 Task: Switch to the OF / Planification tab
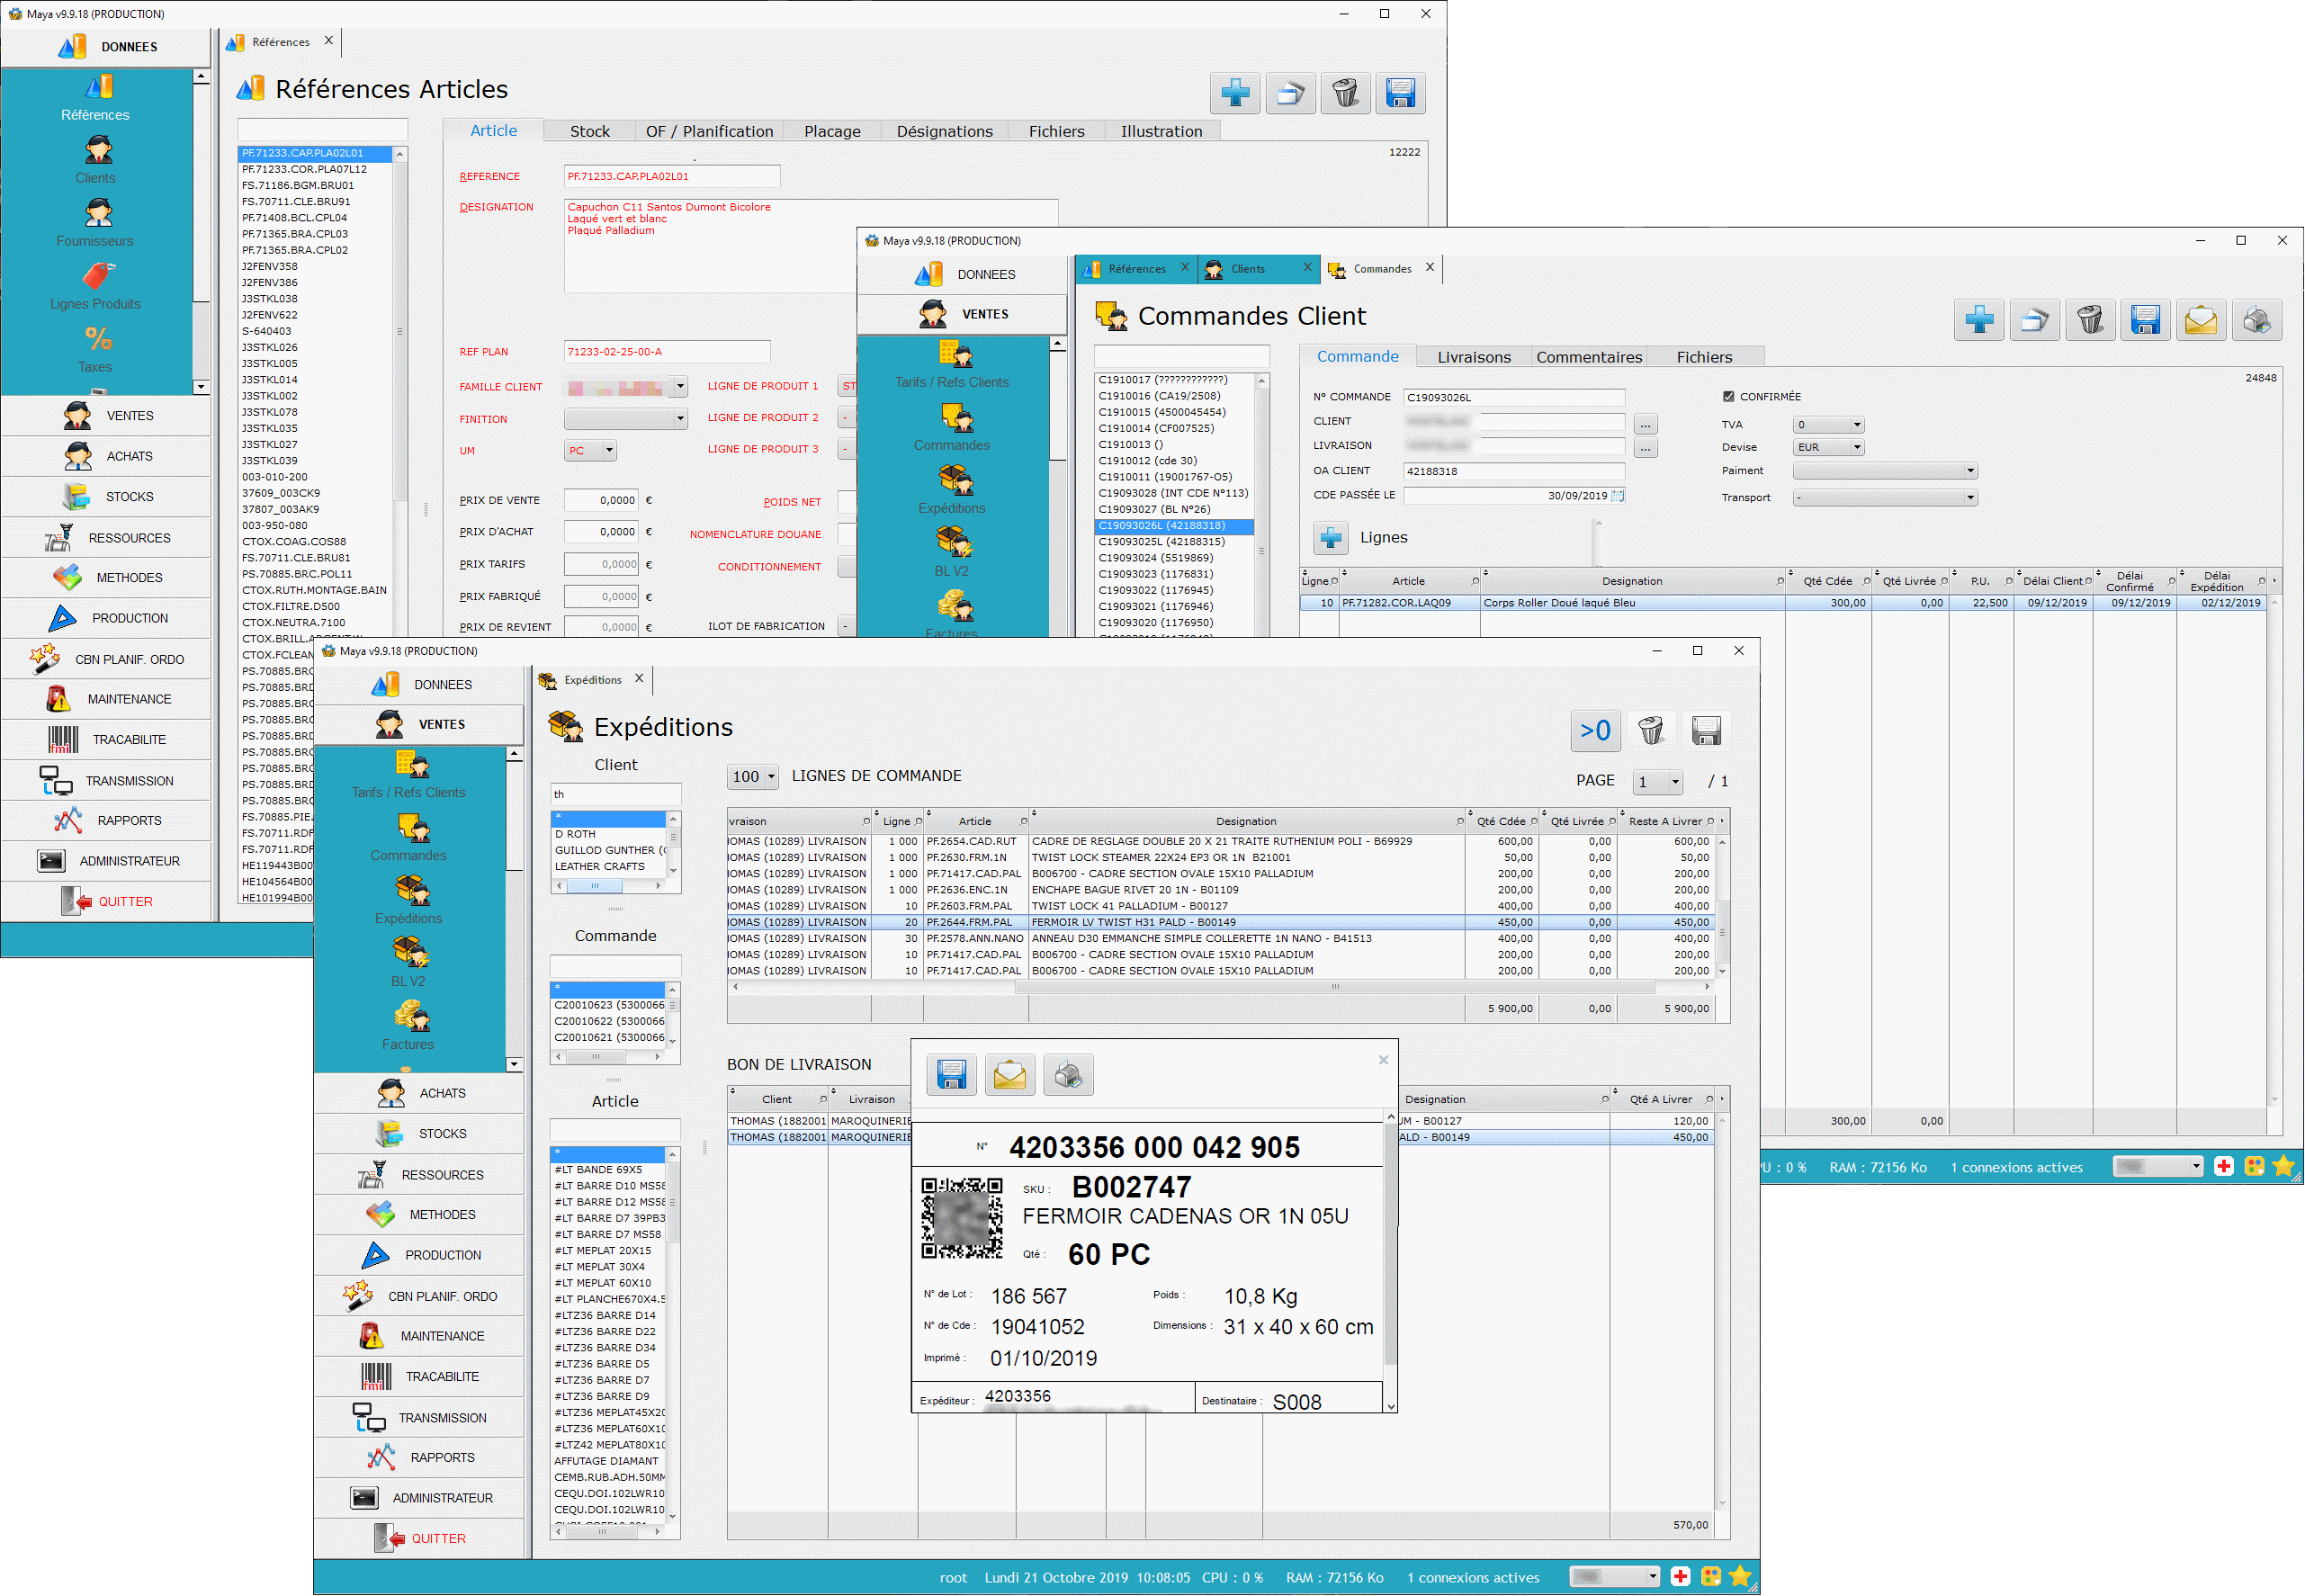709,131
